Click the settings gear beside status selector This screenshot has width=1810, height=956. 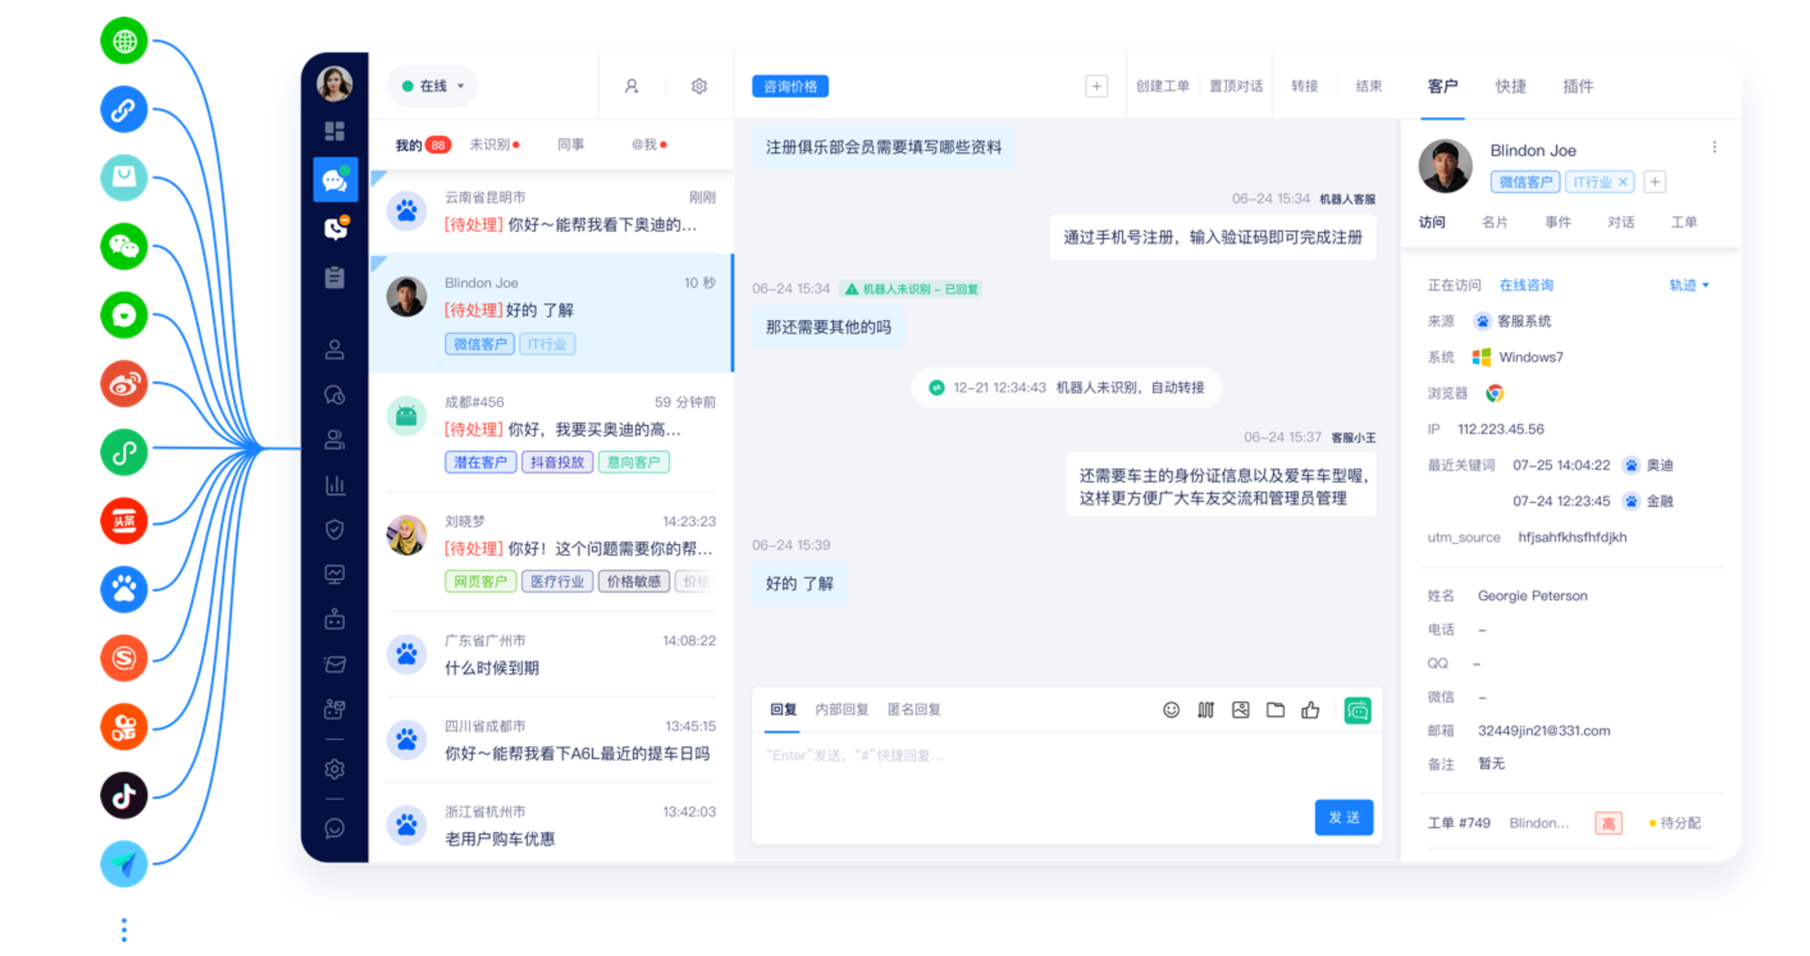pos(699,87)
